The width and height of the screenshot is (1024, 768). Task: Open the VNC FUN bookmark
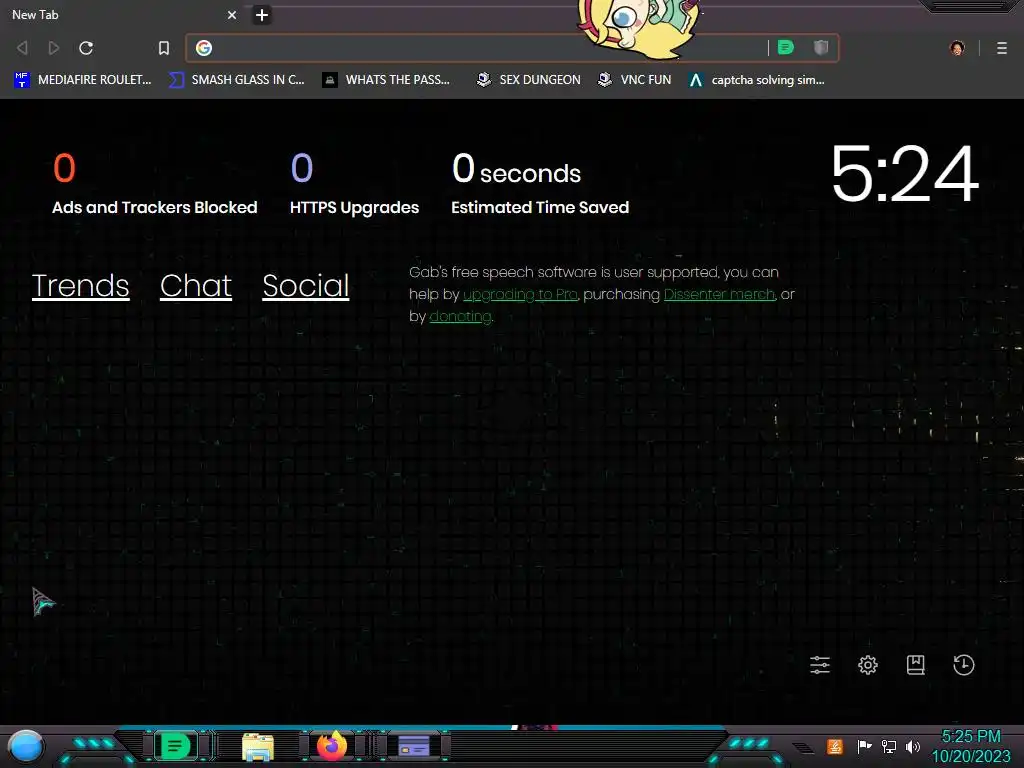coord(634,80)
